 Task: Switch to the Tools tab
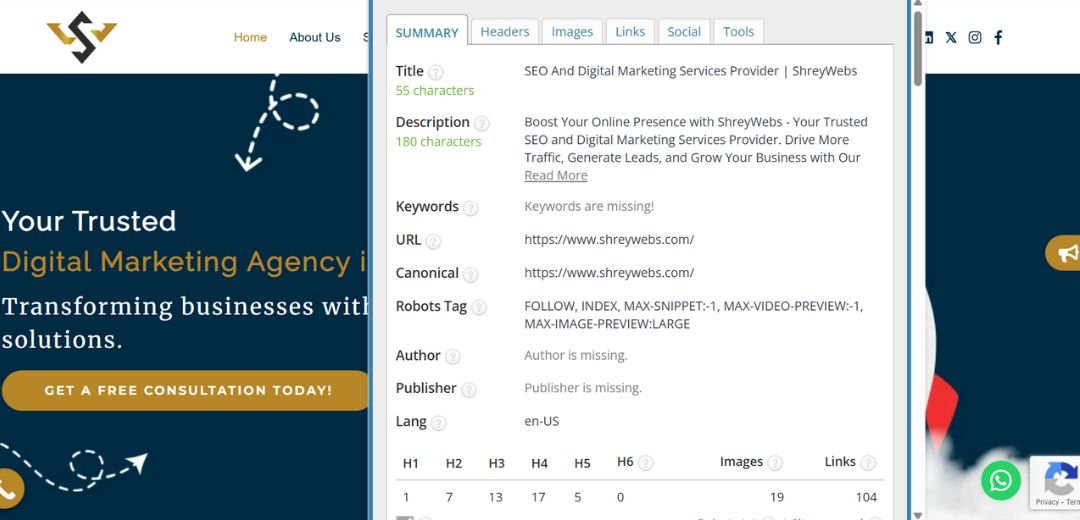[738, 32]
